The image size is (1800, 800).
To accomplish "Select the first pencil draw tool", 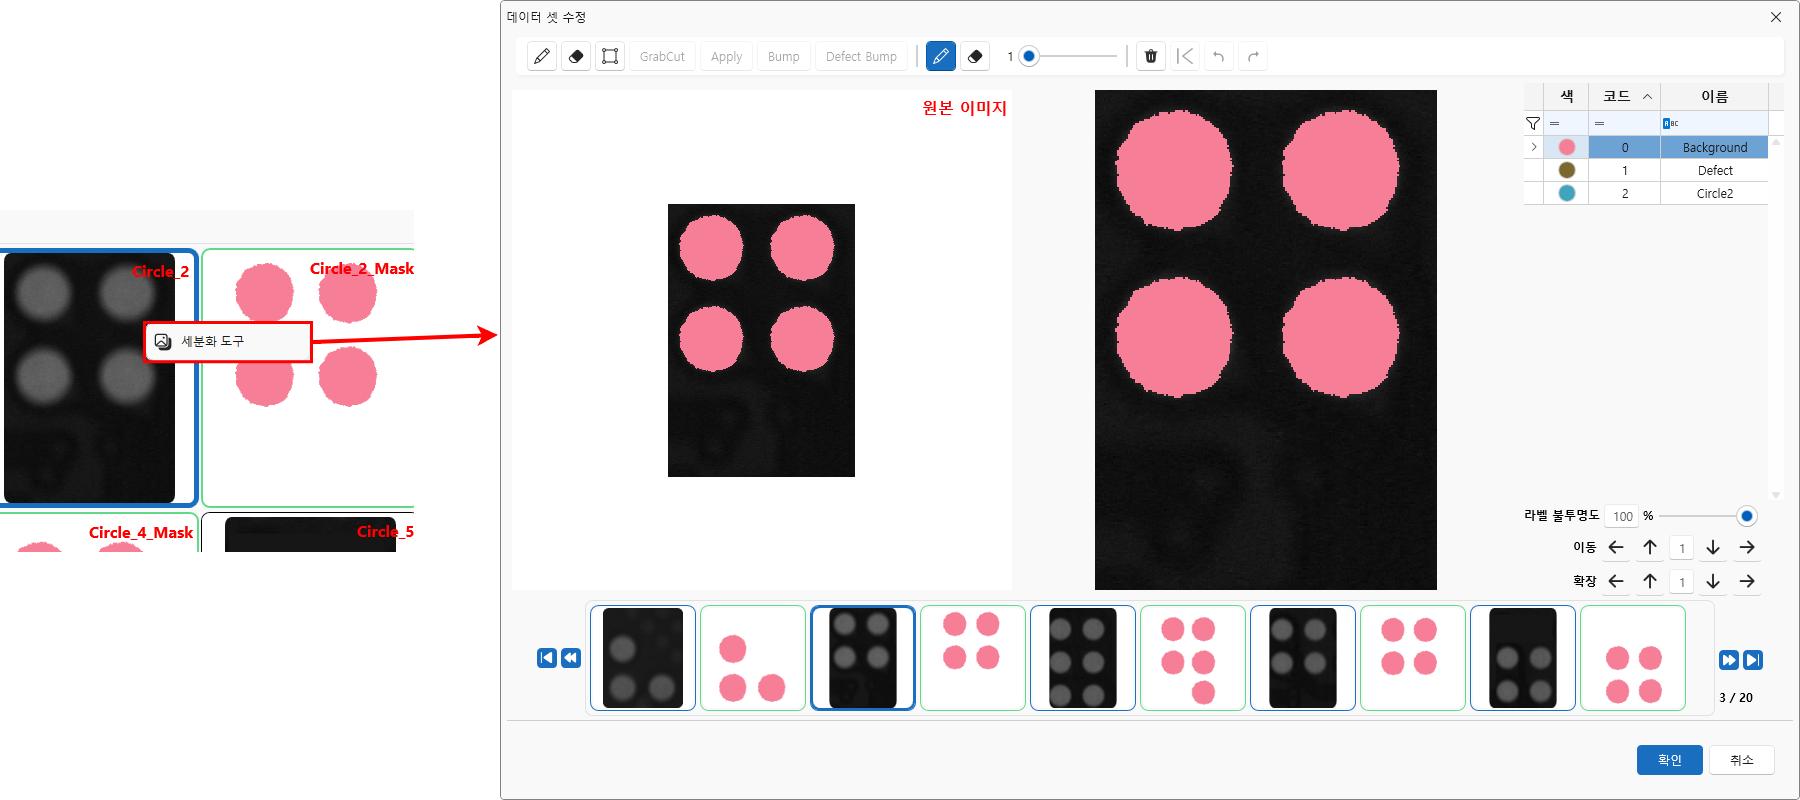I will click(542, 57).
